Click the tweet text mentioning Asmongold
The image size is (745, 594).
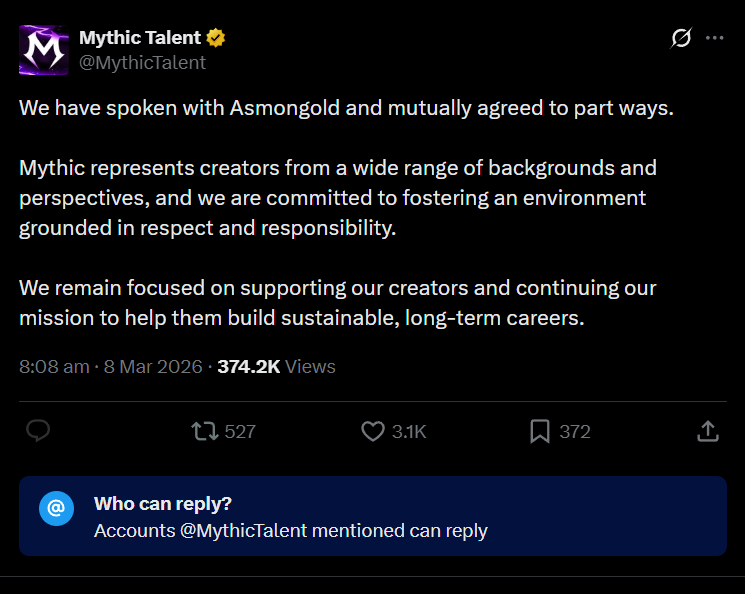pyautogui.click(x=346, y=108)
